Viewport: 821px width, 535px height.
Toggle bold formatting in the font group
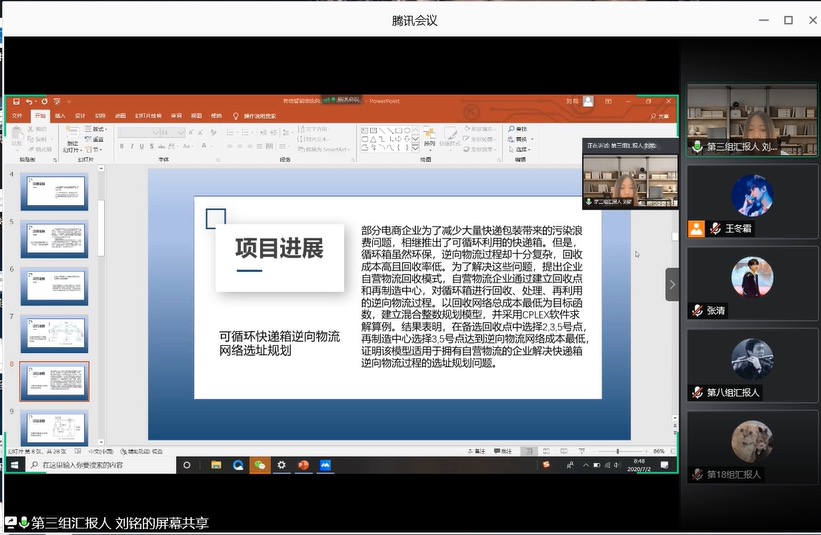pyautogui.click(x=121, y=146)
